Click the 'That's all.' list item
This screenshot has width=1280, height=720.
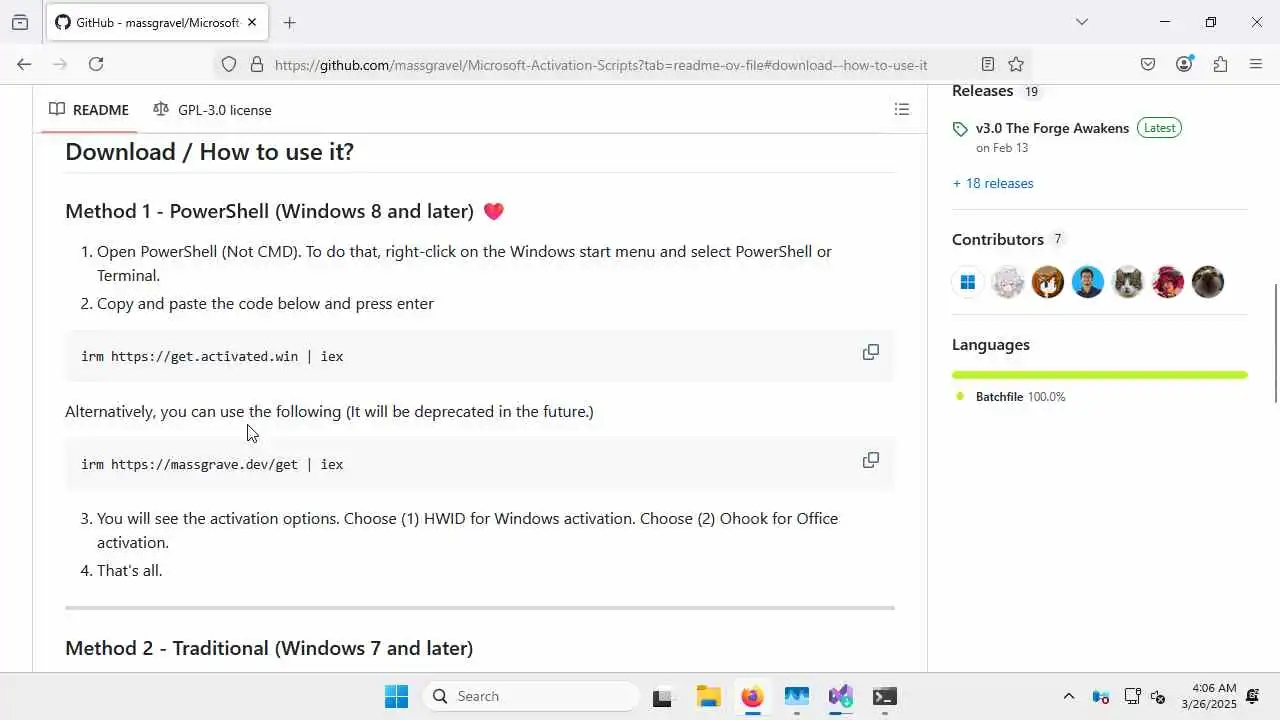point(129,570)
